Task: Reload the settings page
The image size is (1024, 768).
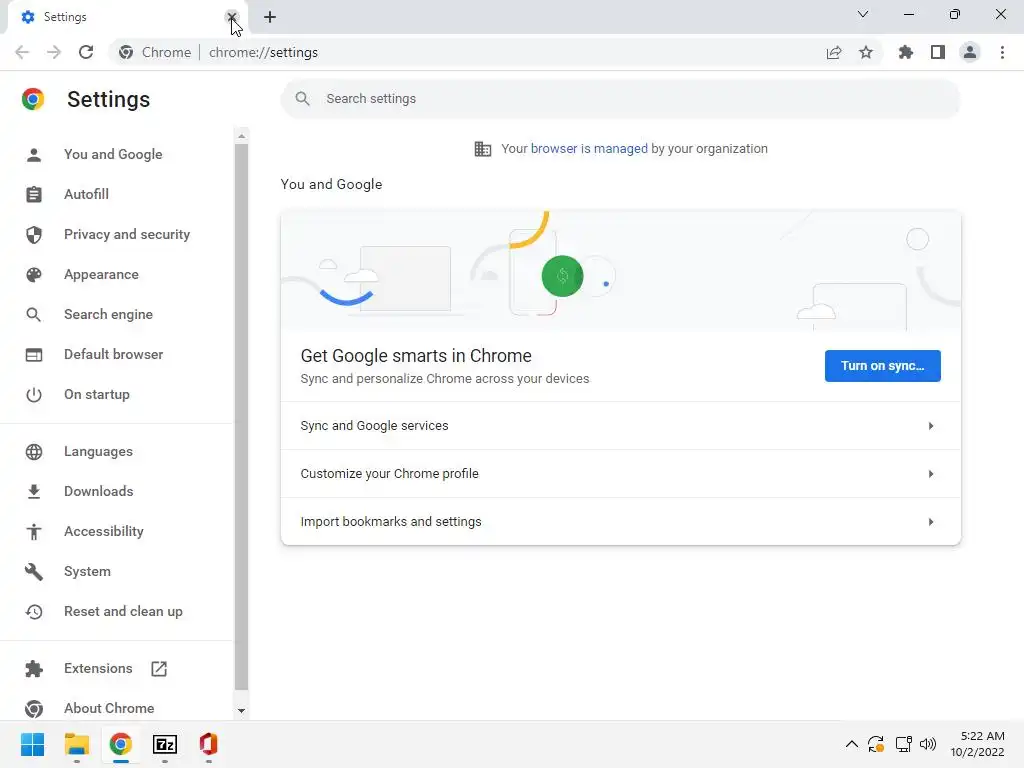Action: click(x=86, y=52)
